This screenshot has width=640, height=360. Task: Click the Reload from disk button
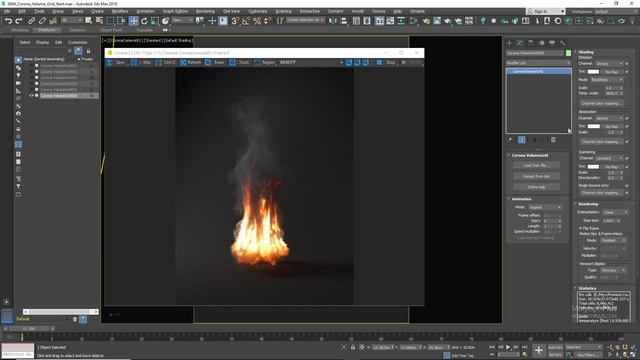(x=536, y=176)
